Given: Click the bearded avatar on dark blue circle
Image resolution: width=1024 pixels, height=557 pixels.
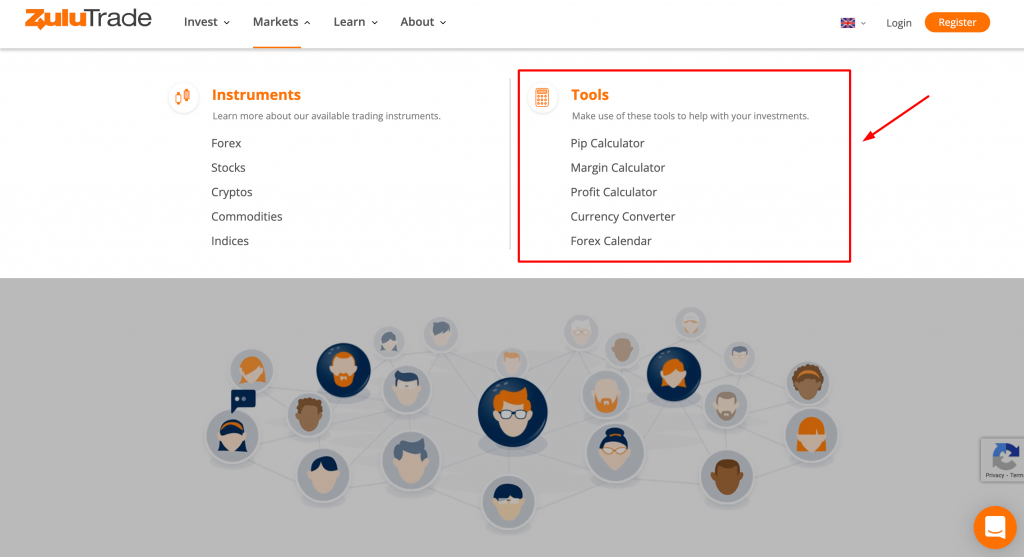Looking at the screenshot, I should coord(344,370).
